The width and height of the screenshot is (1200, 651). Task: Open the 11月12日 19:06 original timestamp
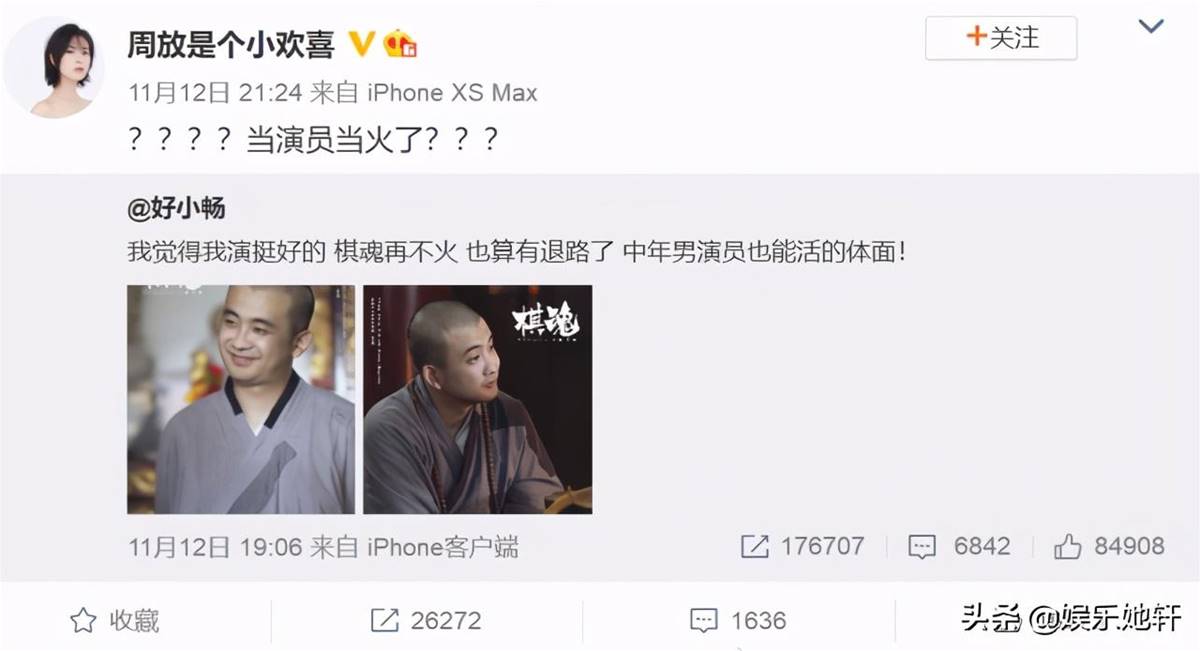[x=215, y=547]
